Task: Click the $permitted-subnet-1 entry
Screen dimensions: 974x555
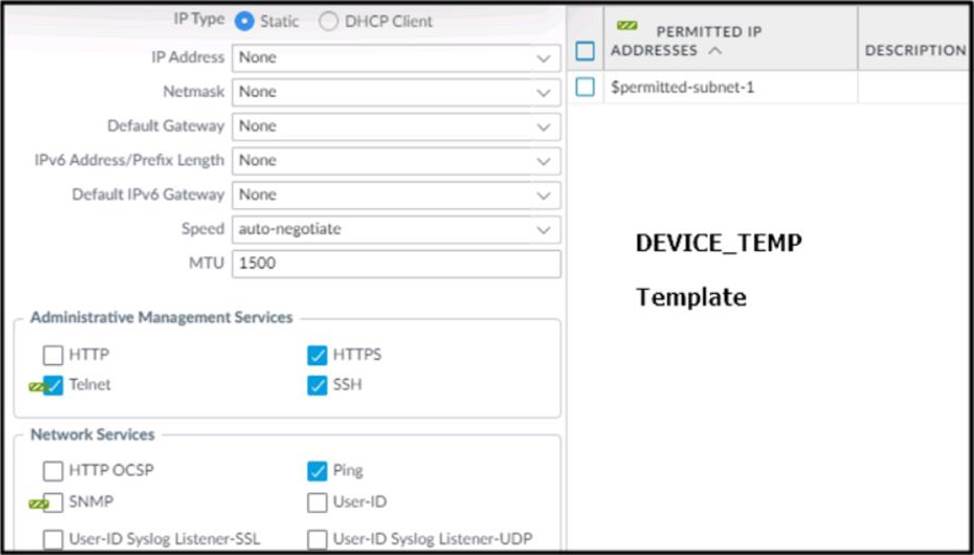Action: [682, 88]
